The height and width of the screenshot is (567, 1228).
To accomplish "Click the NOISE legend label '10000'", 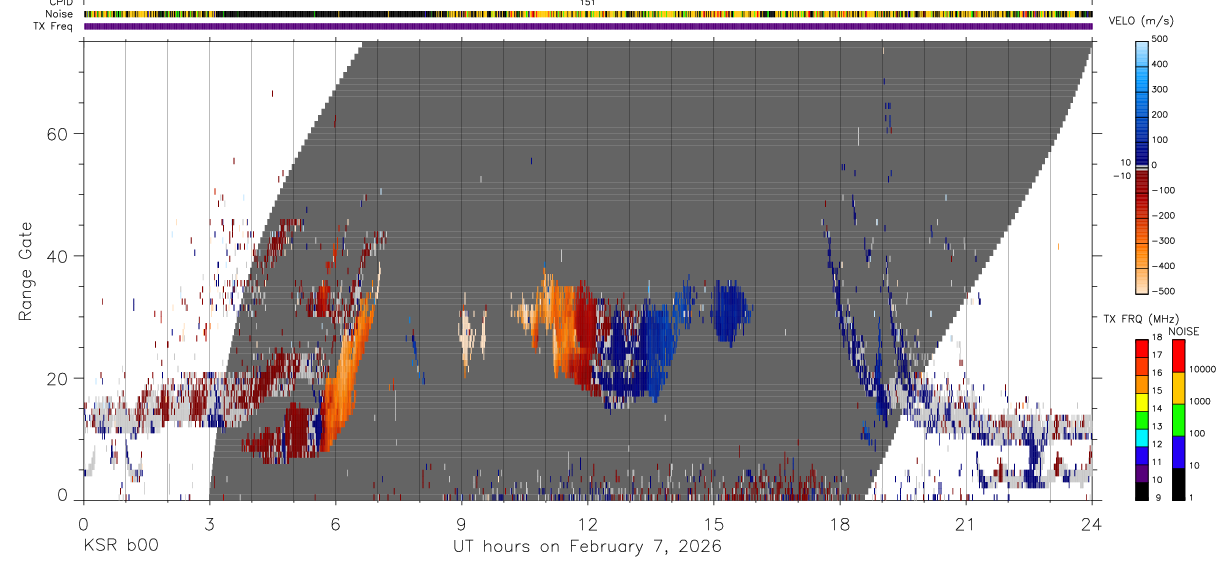I will pos(1200,369).
